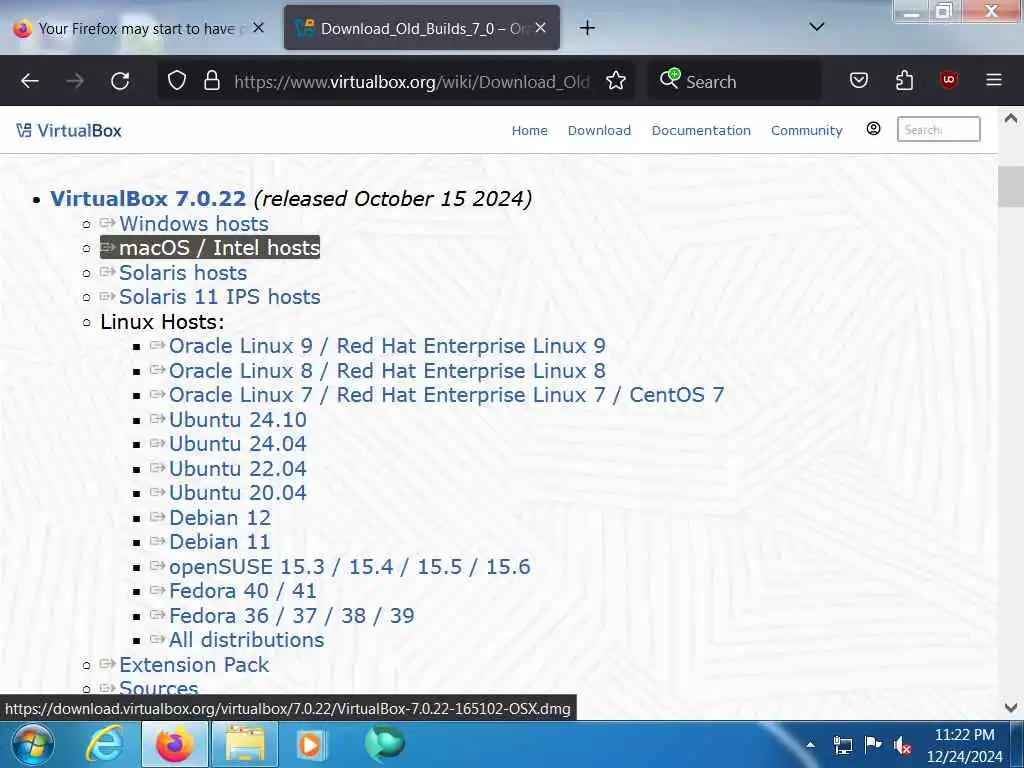Download the Ubuntu 20.04 package
1024x768 pixels.
[x=237, y=492]
